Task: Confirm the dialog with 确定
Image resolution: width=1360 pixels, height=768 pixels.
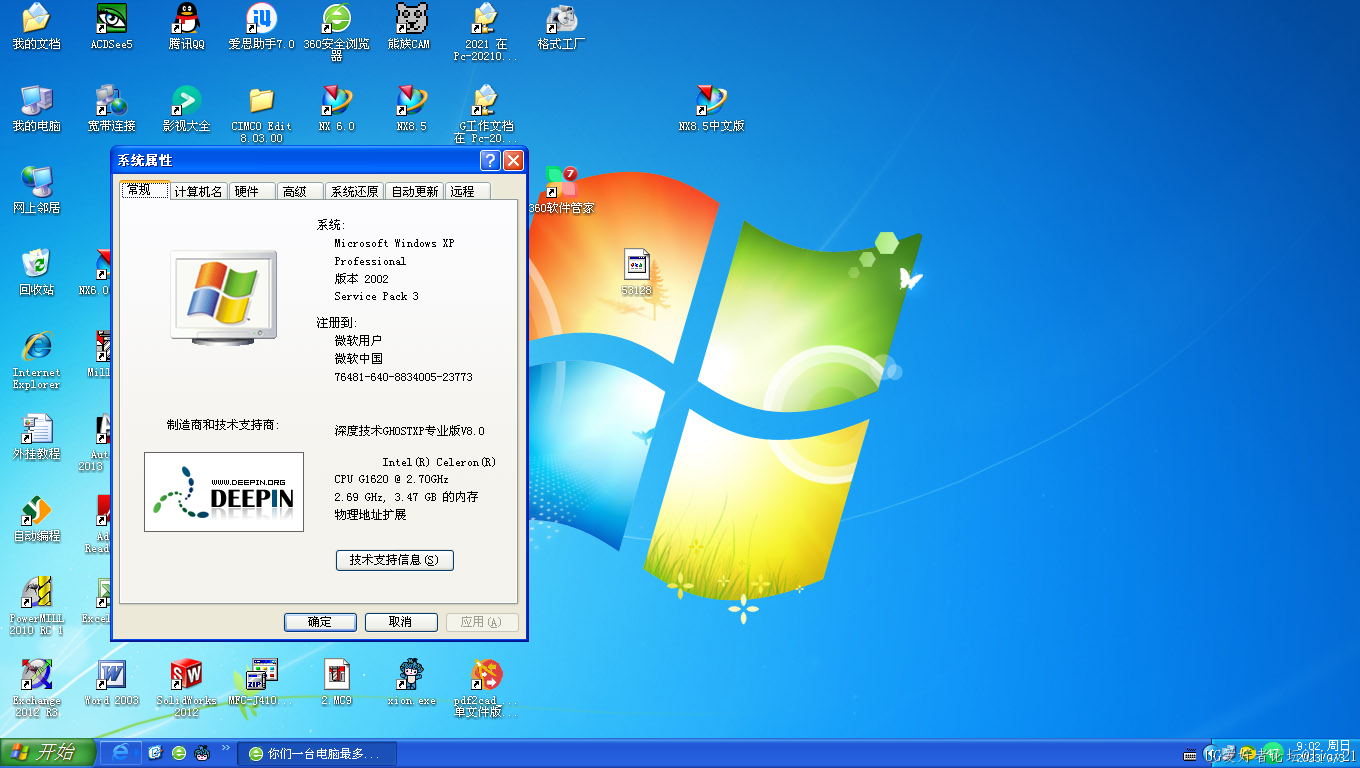Action: pyautogui.click(x=320, y=622)
